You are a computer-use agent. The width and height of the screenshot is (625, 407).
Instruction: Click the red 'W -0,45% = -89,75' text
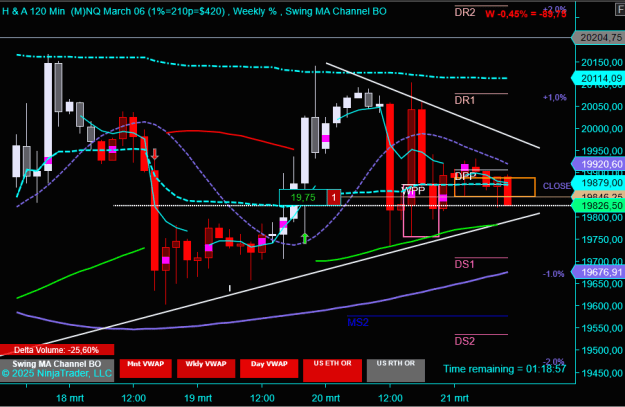[x=525, y=14]
